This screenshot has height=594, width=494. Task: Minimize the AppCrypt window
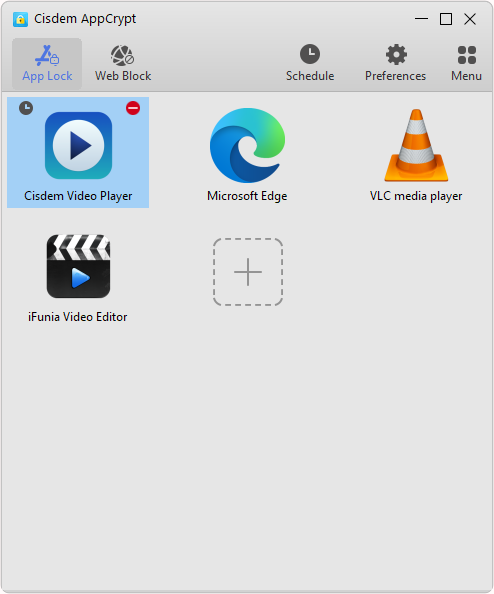tap(421, 19)
